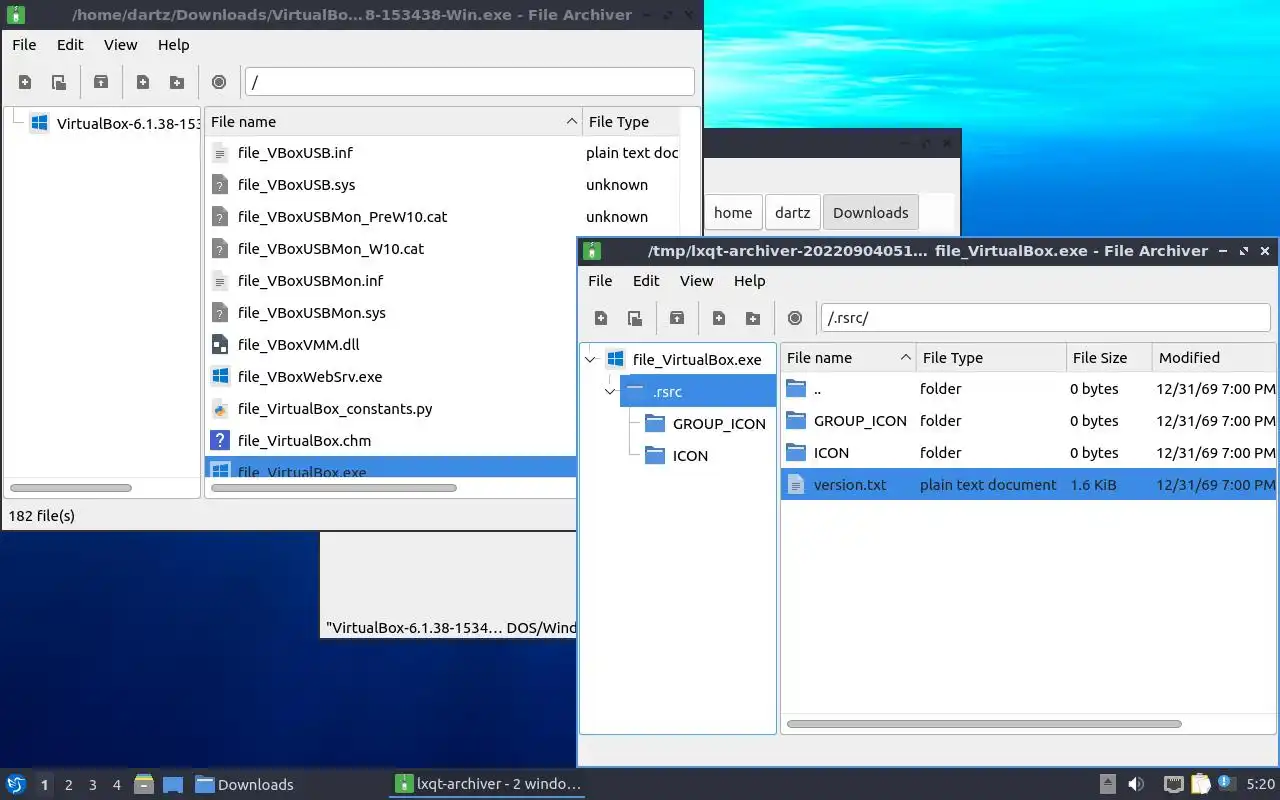This screenshot has height=800, width=1280.
Task: Open the volume control in the system tray
Action: pos(1136,784)
